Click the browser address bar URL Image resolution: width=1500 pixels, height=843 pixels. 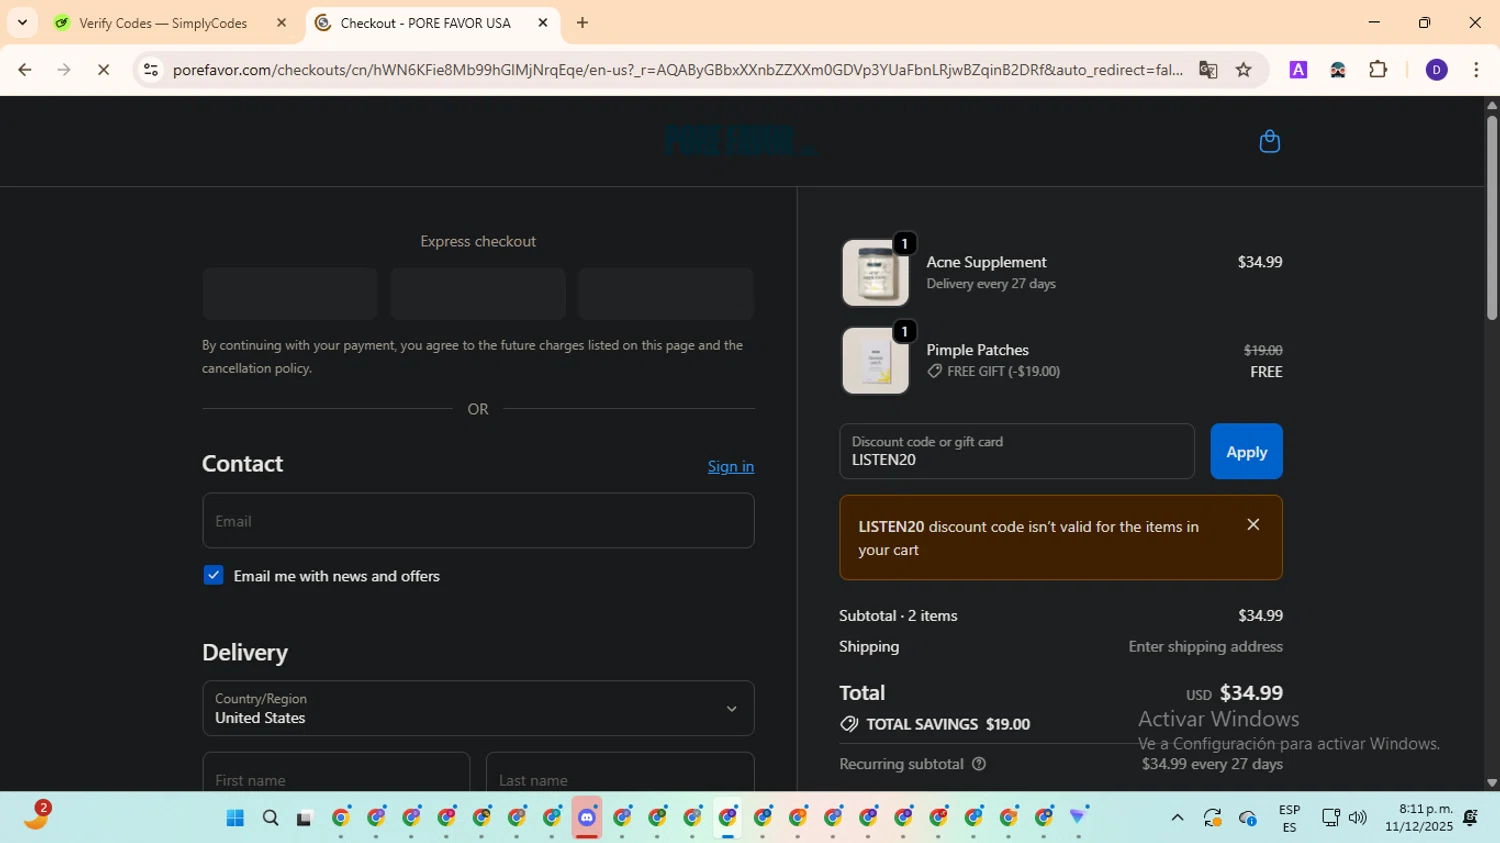pyautogui.click(x=677, y=70)
